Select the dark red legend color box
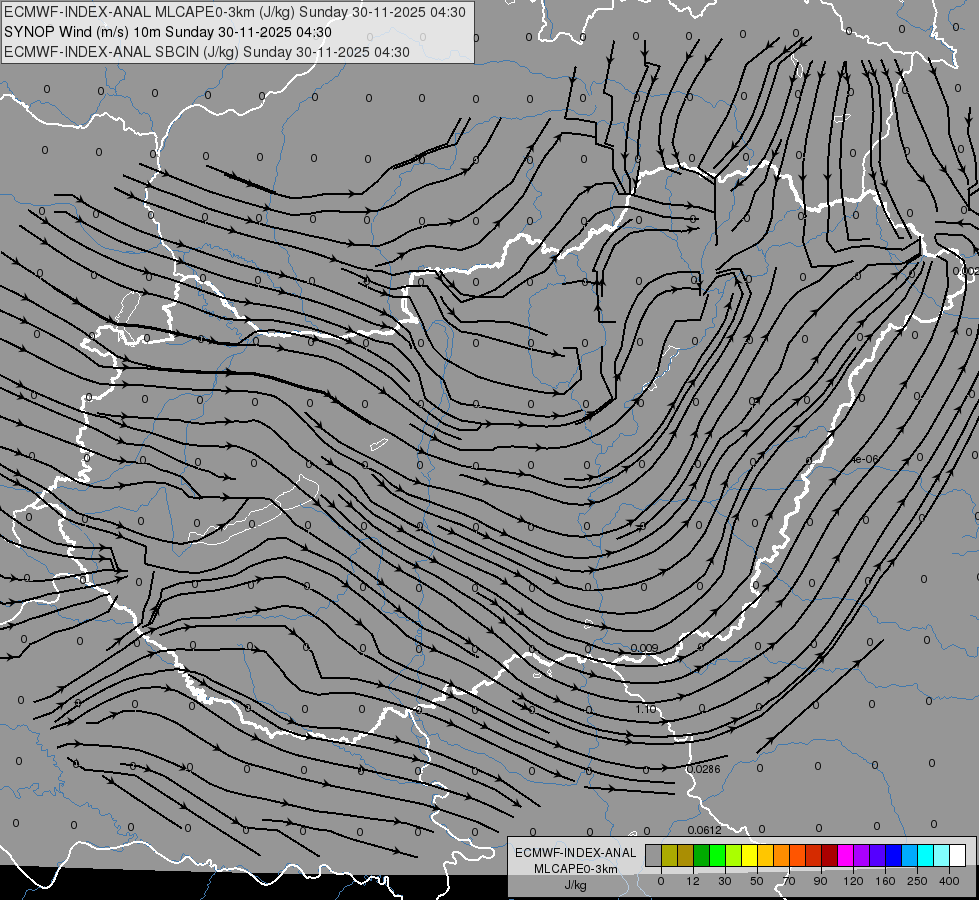The width and height of the screenshot is (979, 900). (830, 855)
